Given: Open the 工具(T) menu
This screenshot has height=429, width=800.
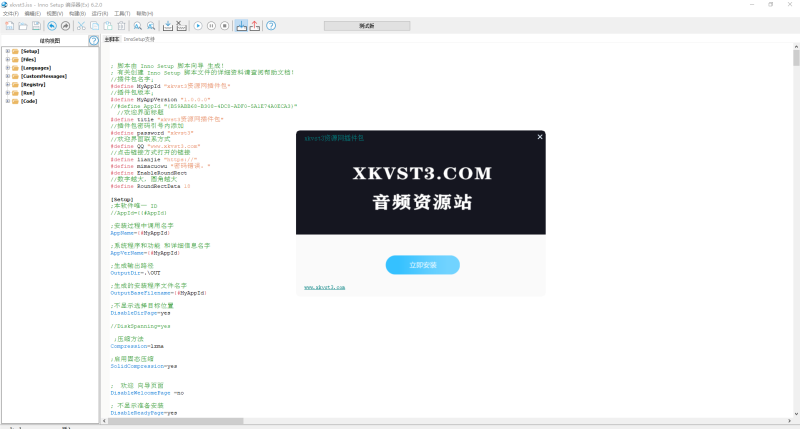Looking at the screenshot, I should tap(122, 14).
